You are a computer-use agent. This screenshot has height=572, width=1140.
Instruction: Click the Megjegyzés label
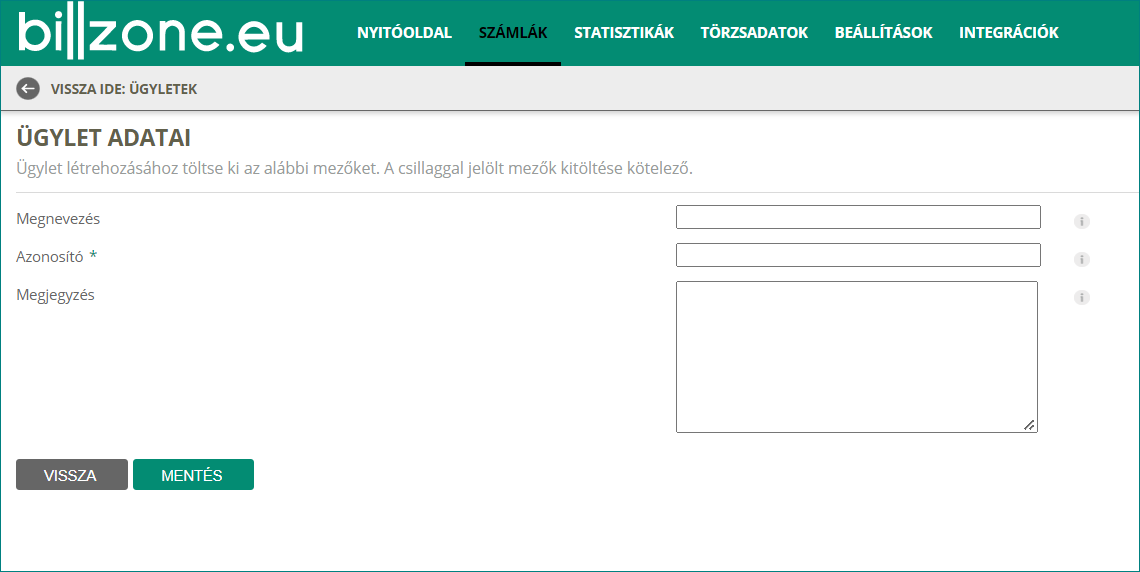55,295
